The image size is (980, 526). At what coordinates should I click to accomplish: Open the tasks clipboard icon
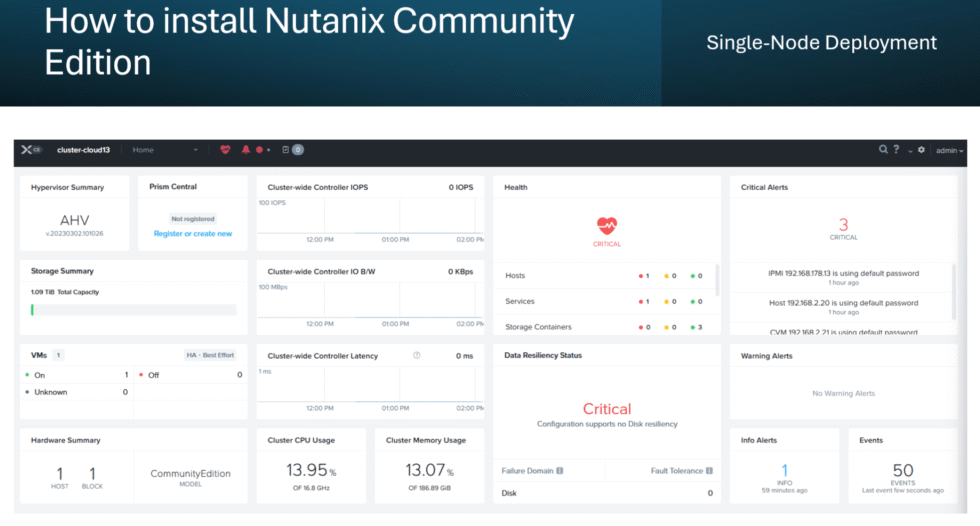286,150
